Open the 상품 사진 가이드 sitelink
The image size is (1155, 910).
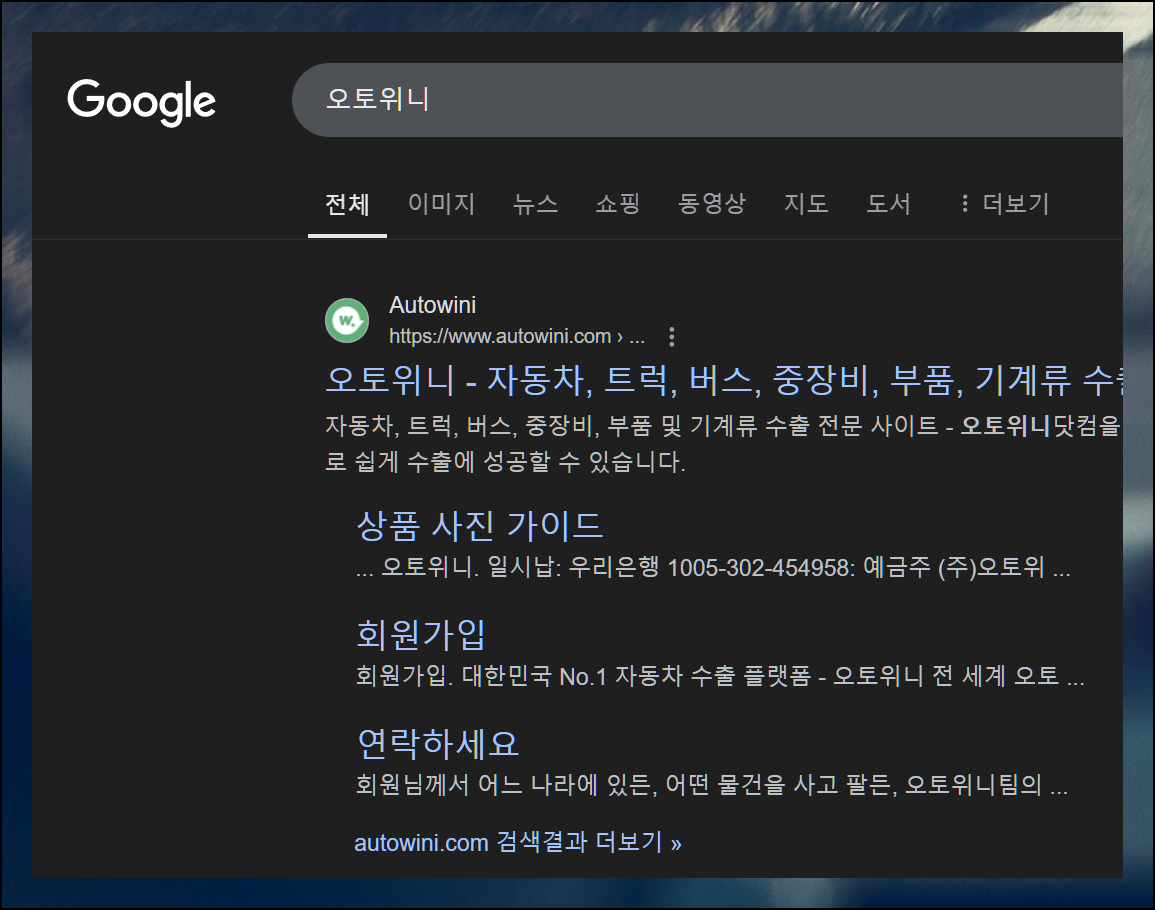[480, 526]
